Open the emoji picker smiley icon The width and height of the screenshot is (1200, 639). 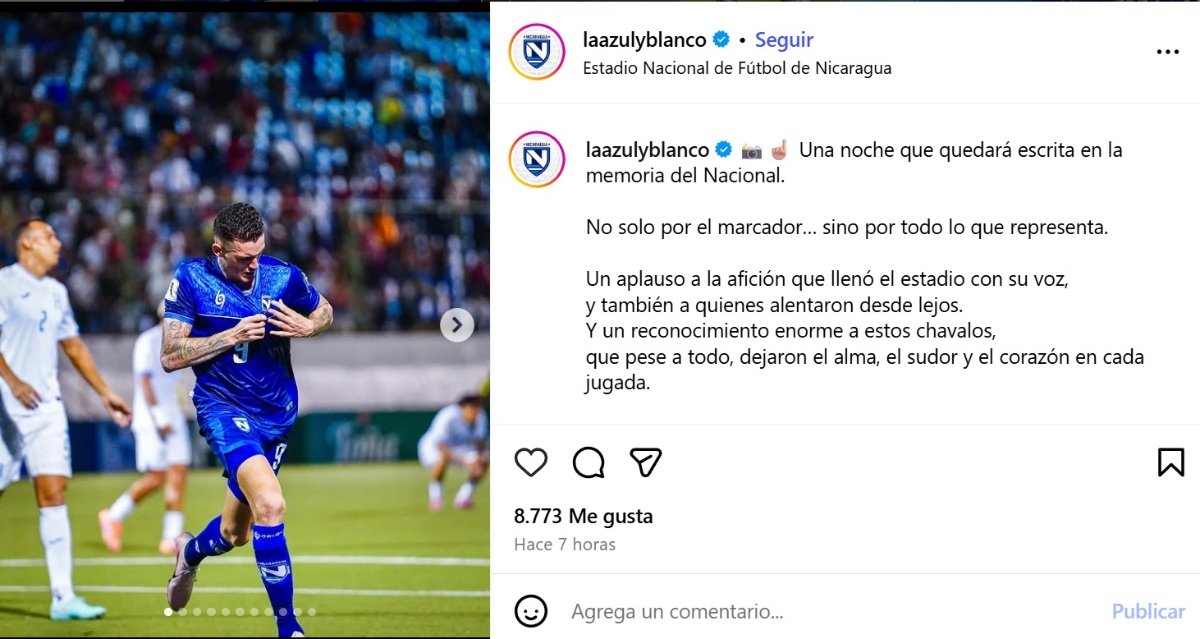click(x=531, y=610)
